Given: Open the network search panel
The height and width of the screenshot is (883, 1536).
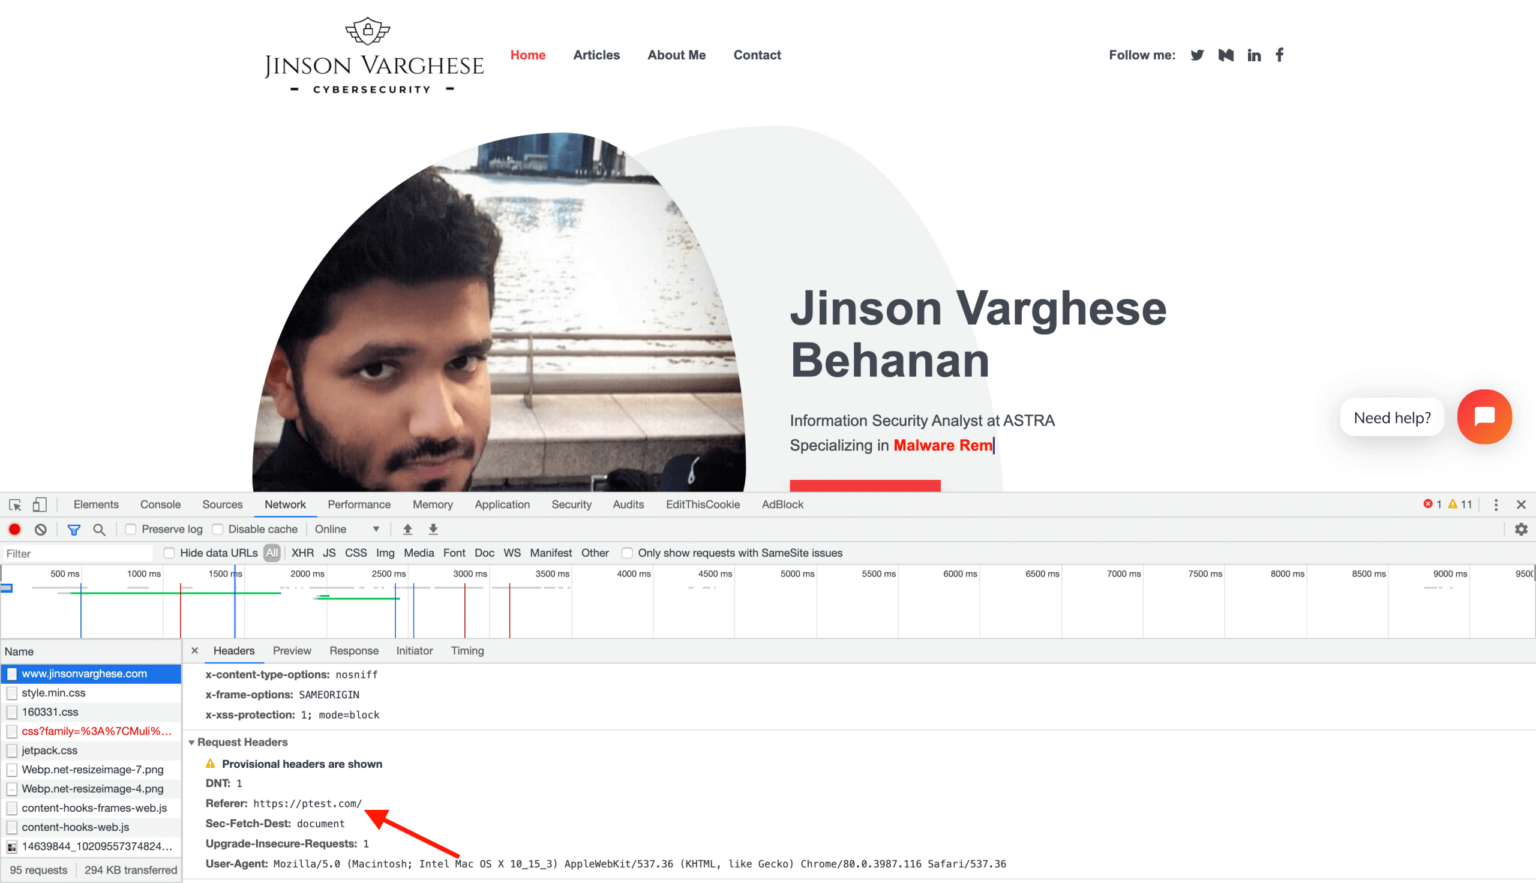Looking at the screenshot, I should pyautogui.click(x=99, y=528).
